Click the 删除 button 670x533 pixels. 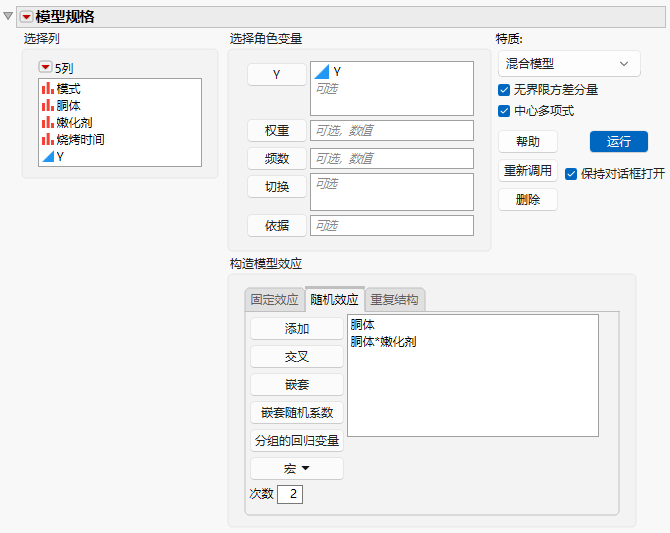click(528, 199)
